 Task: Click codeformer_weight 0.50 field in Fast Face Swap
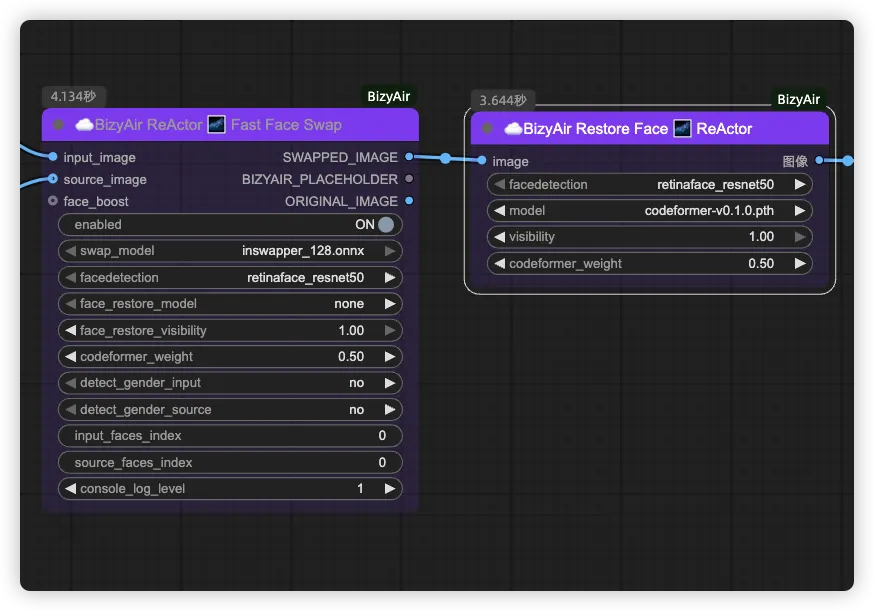230,357
